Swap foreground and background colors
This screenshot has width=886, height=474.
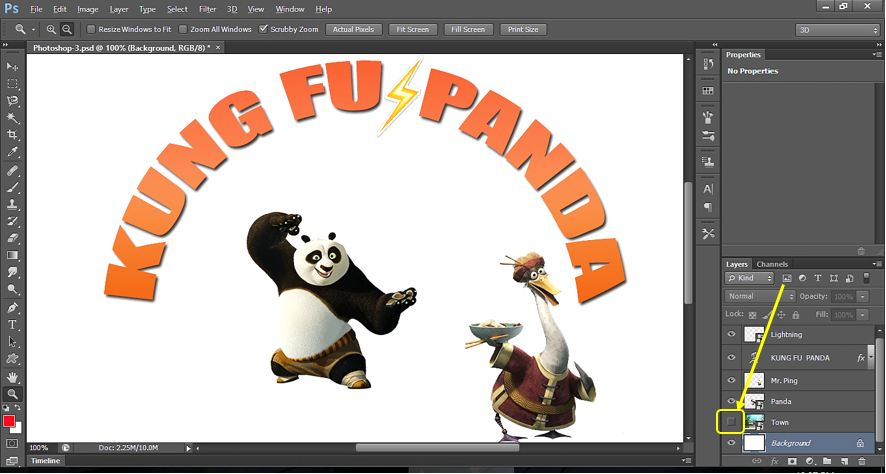point(18,408)
